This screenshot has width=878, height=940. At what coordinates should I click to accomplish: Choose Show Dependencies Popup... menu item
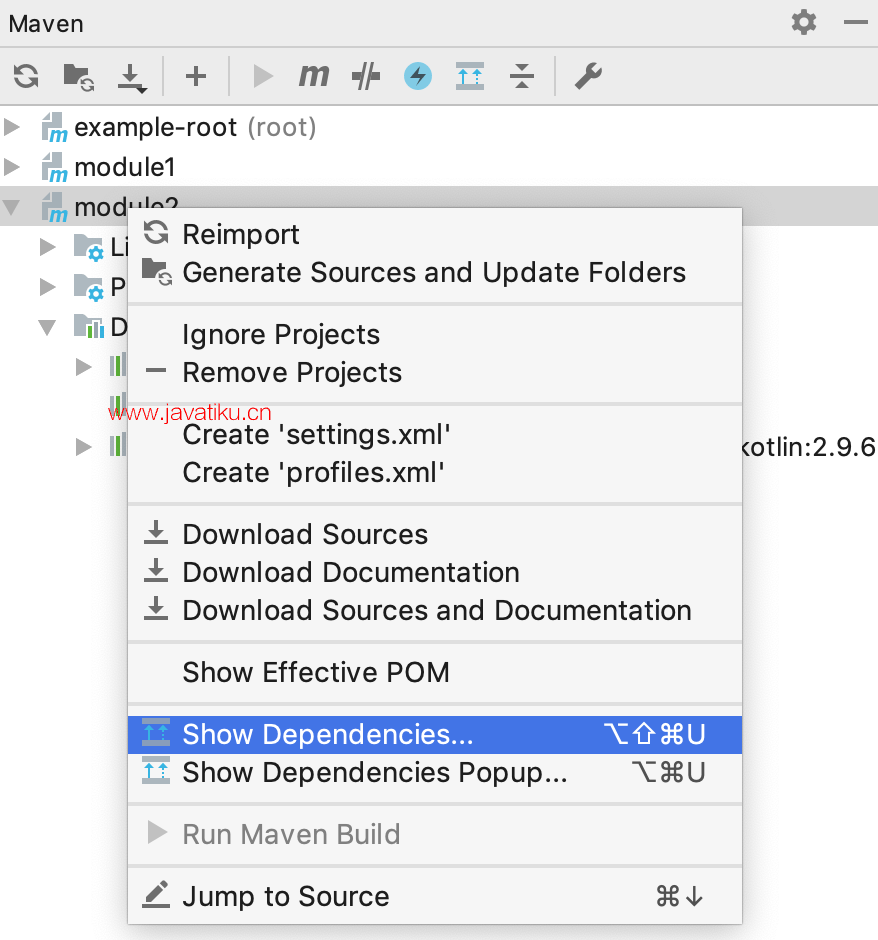point(435,772)
